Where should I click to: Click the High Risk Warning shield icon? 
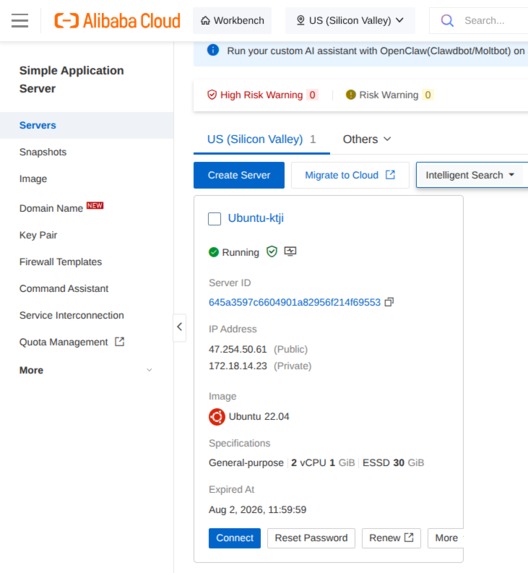tap(212, 95)
